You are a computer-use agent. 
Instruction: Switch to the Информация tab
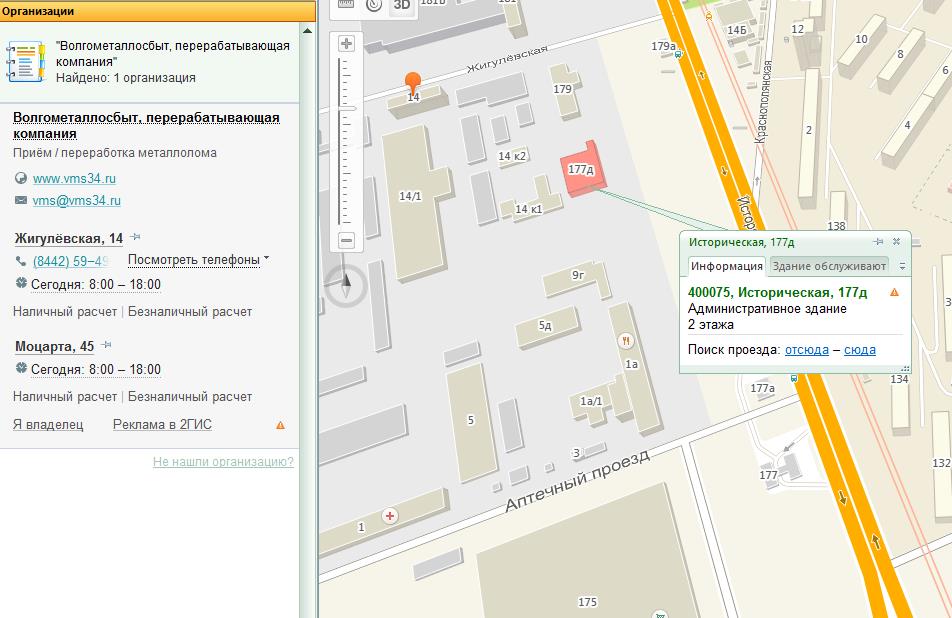pos(727,266)
